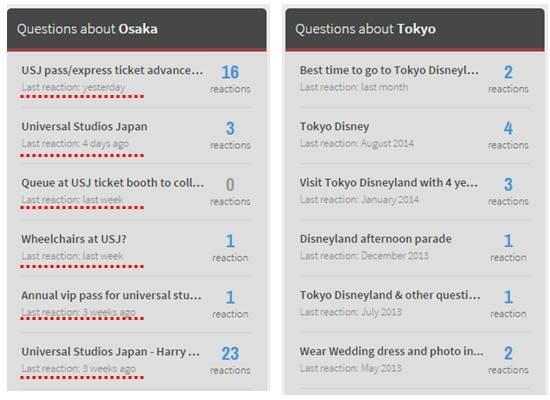Click the 23 reactions count
The image size is (550, 400).
pyautogui.click(x=230, y=360)
